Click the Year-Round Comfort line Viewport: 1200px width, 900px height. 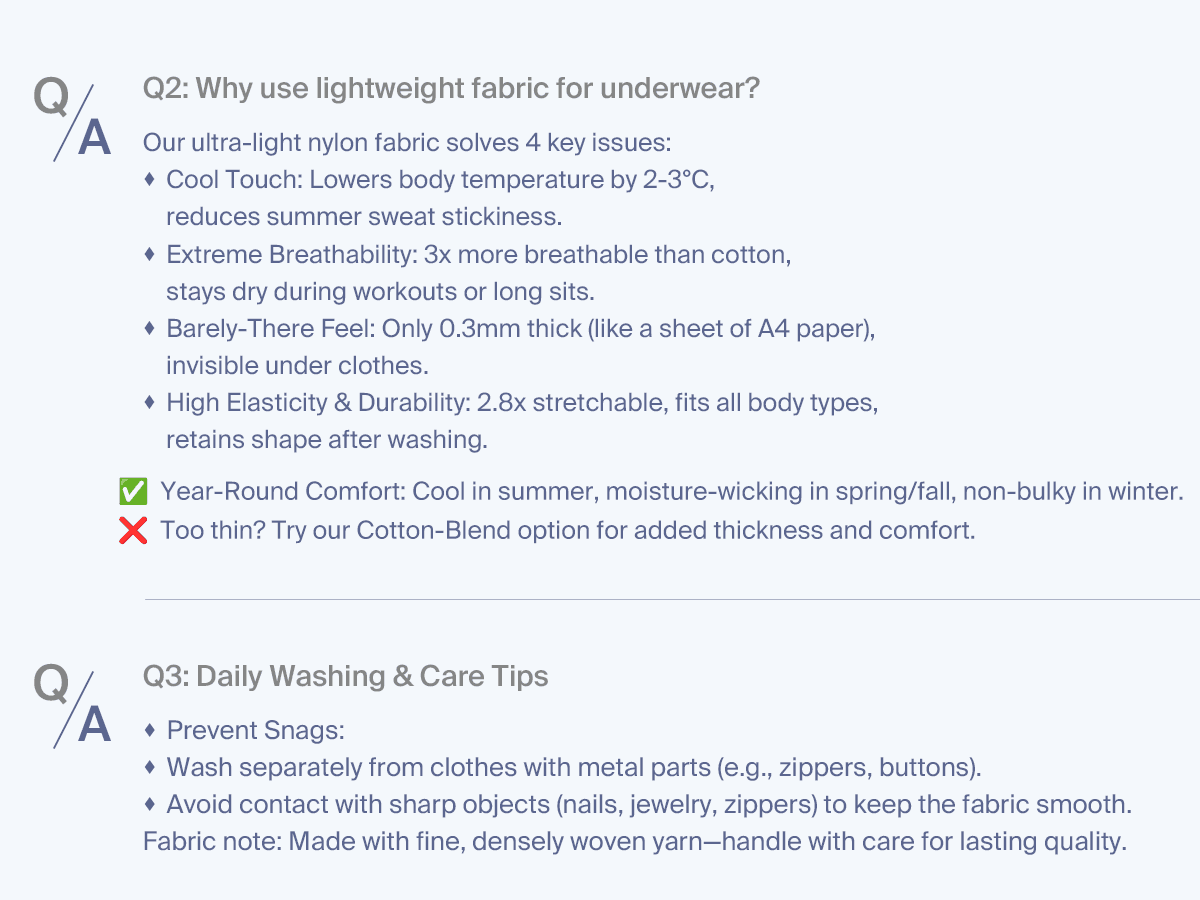click(672, 492)
